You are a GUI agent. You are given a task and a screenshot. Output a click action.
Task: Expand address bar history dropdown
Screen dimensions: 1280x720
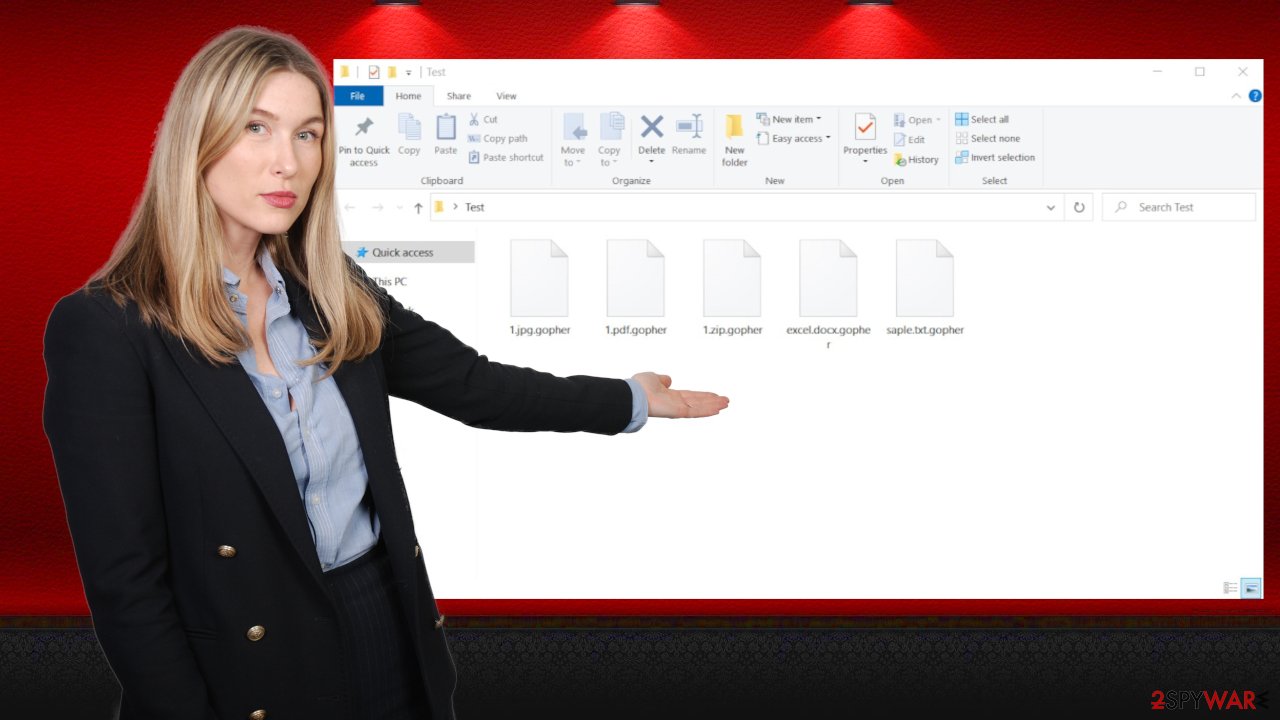coord(1051,208)
